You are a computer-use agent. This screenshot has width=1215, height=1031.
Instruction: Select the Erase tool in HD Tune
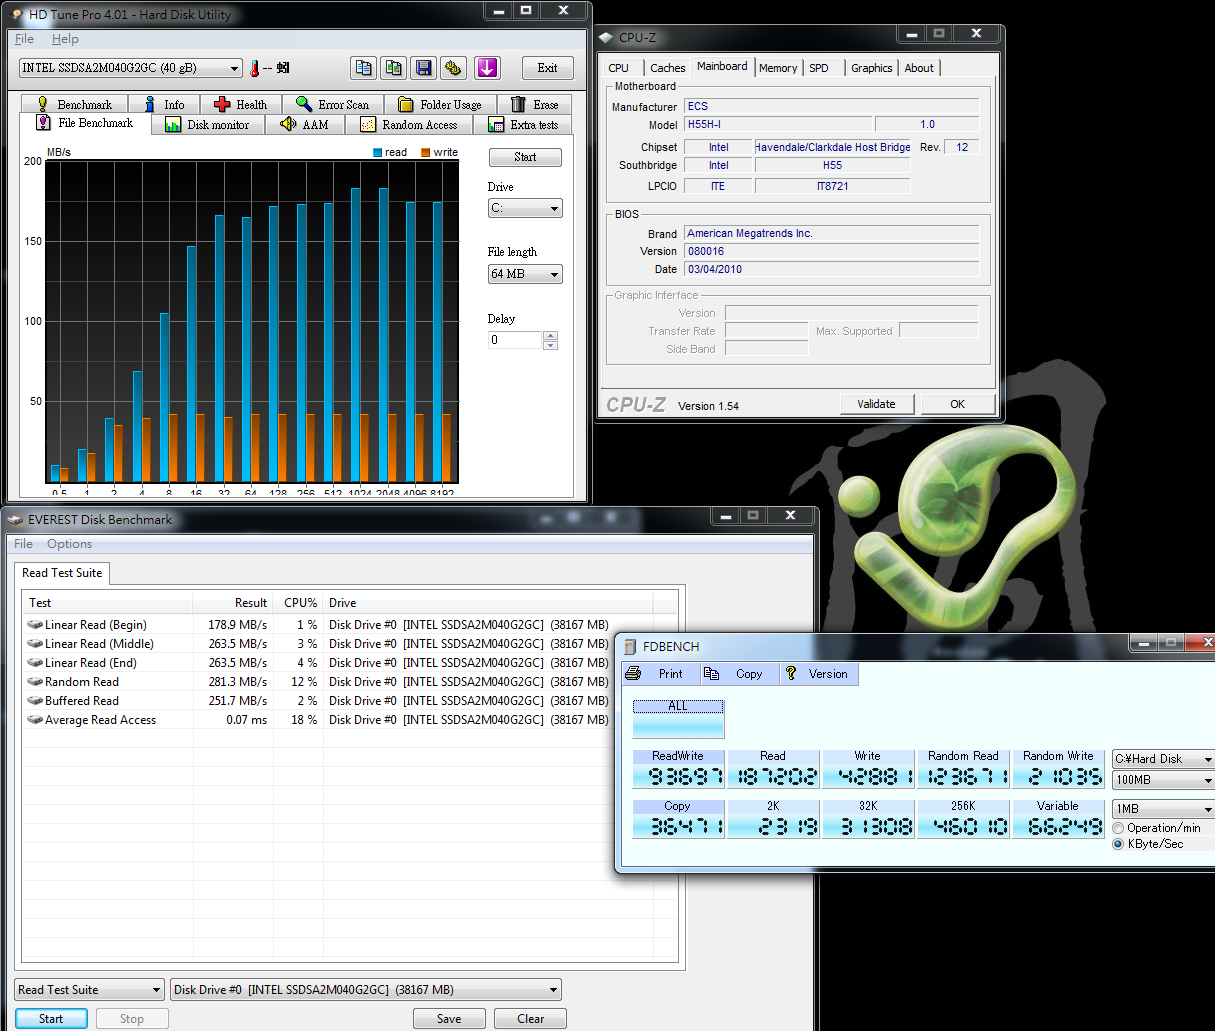[536, 103]
